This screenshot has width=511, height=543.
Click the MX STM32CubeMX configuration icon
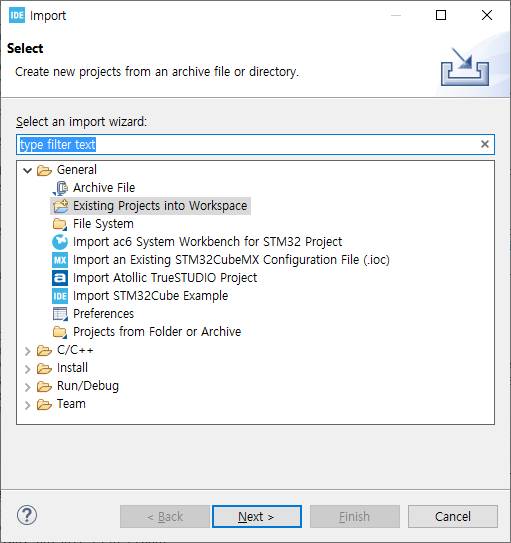point(60,260)
